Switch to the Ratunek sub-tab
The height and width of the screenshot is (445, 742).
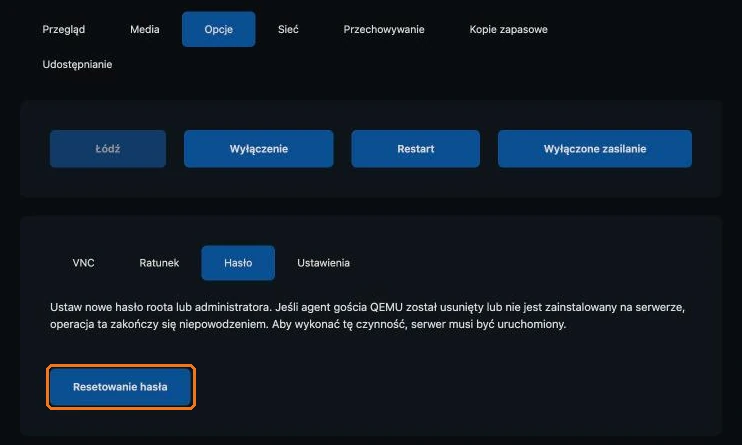[159, 263]
